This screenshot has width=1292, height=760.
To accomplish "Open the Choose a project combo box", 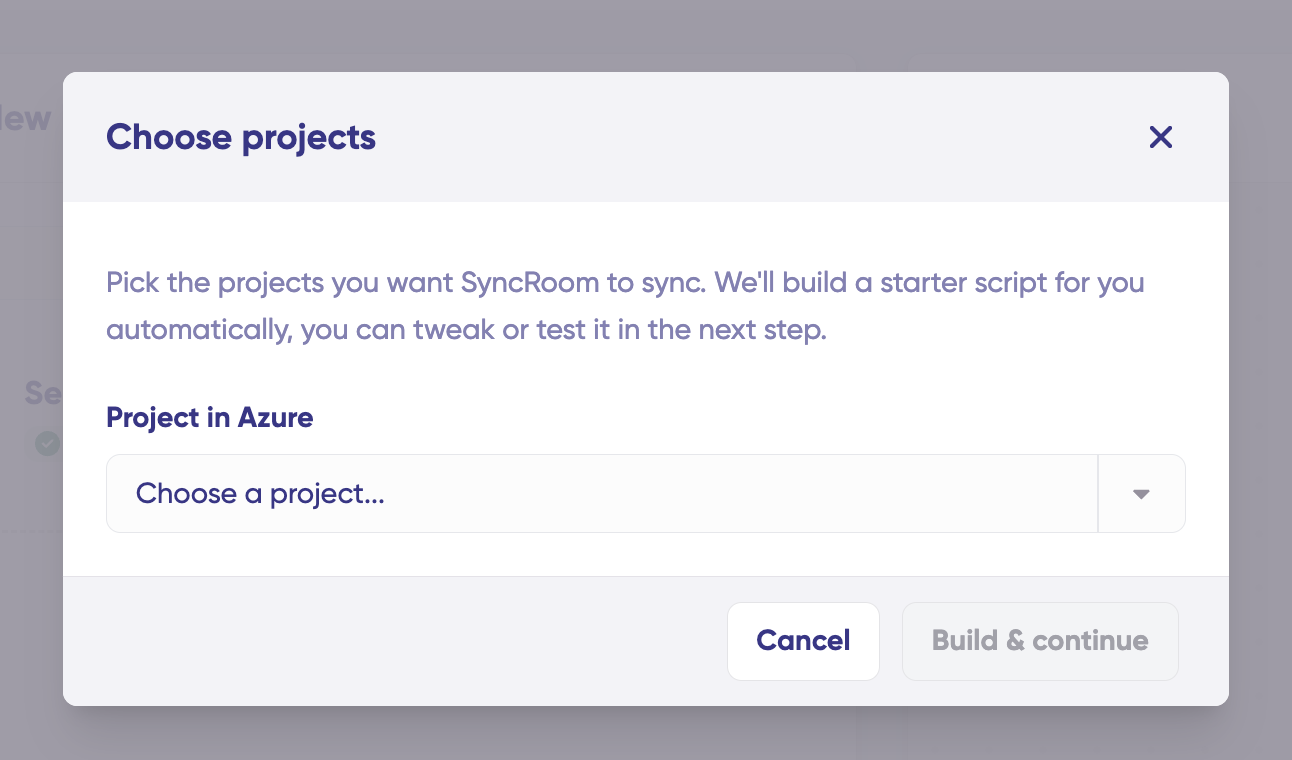I will (602, 494).
